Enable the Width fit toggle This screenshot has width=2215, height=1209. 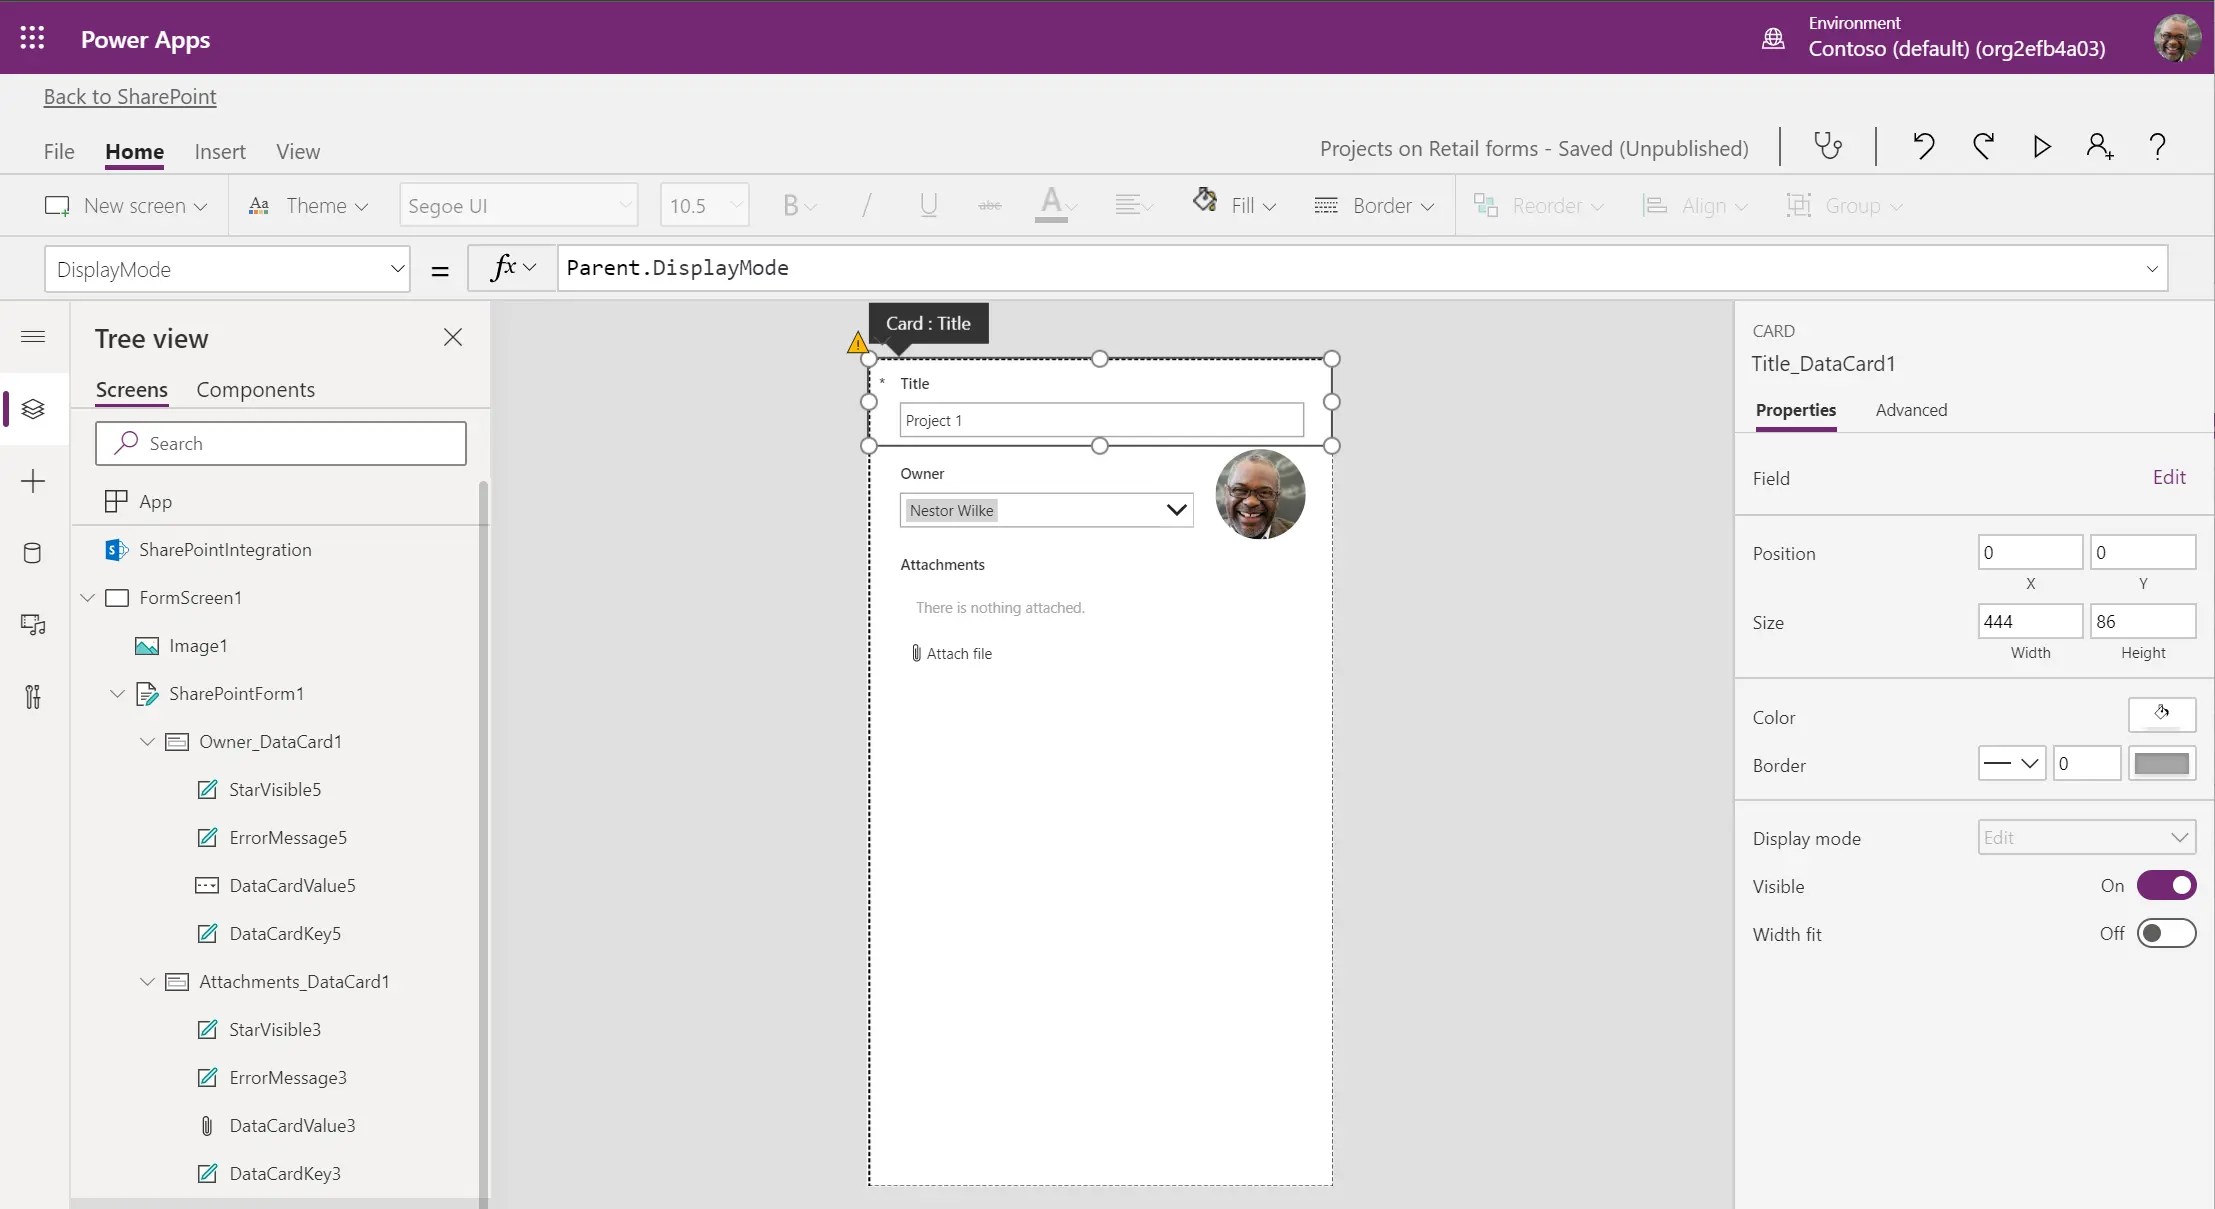(2166, 934)
